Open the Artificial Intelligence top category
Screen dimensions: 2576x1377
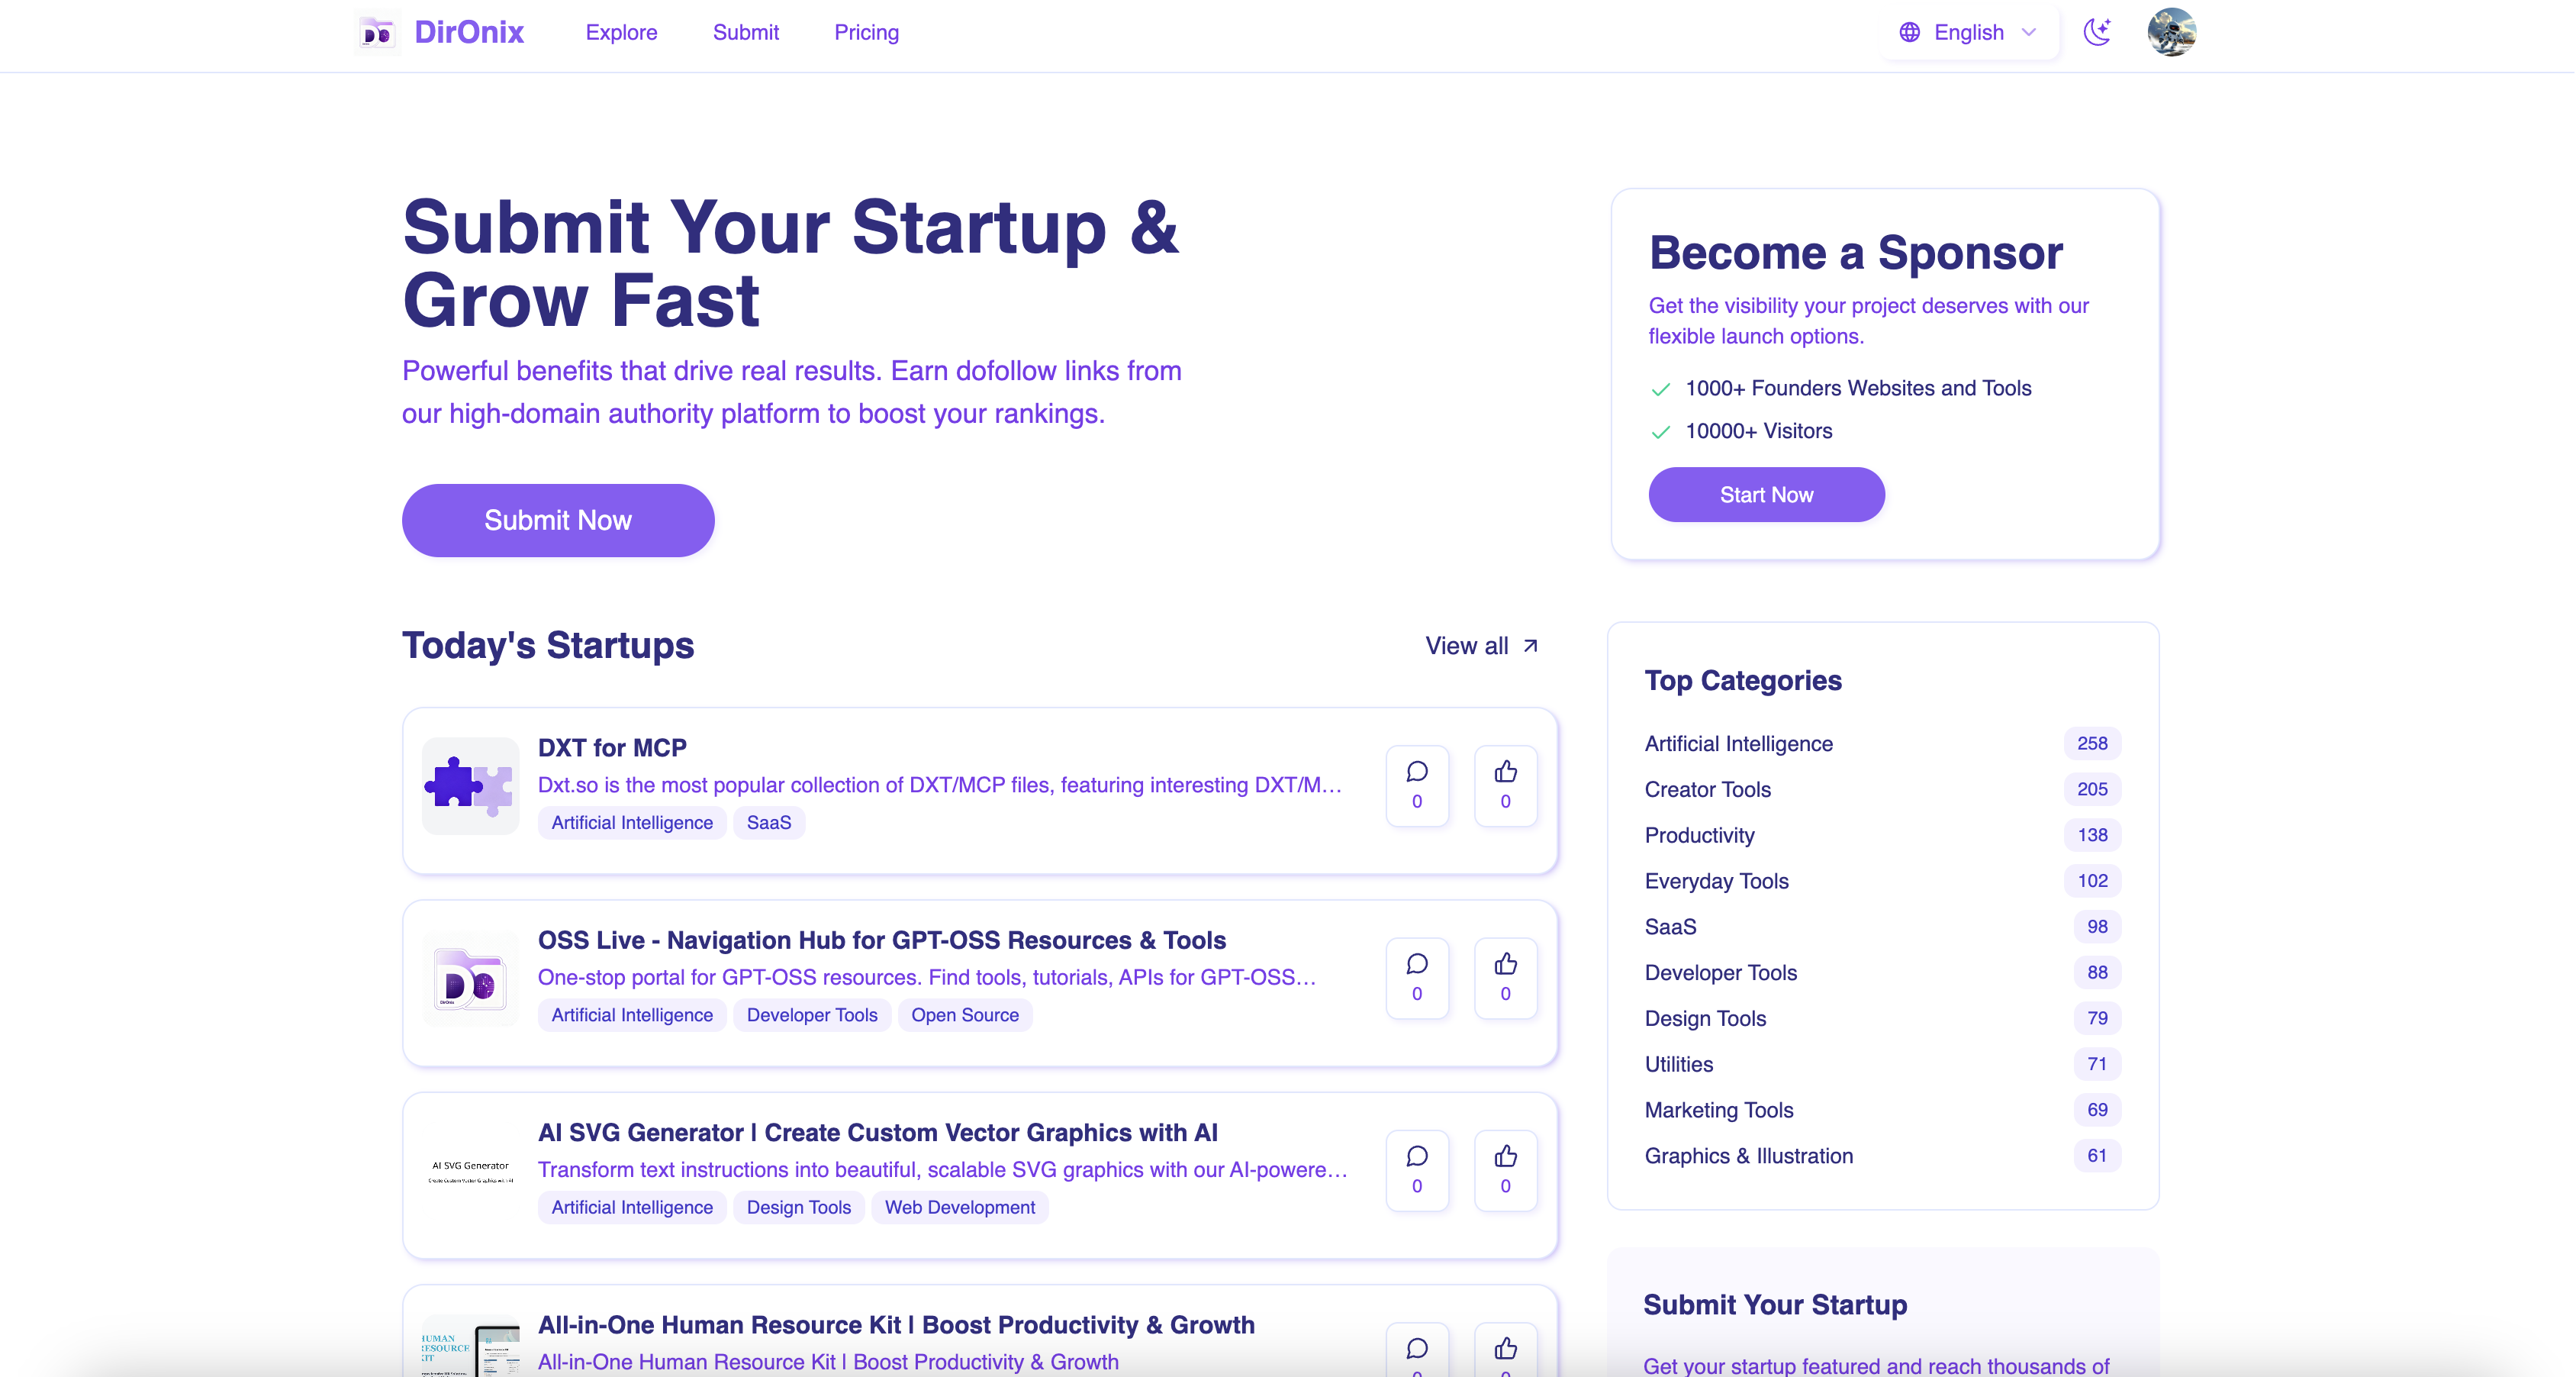pyautogui.click(x=1738, y=744)
